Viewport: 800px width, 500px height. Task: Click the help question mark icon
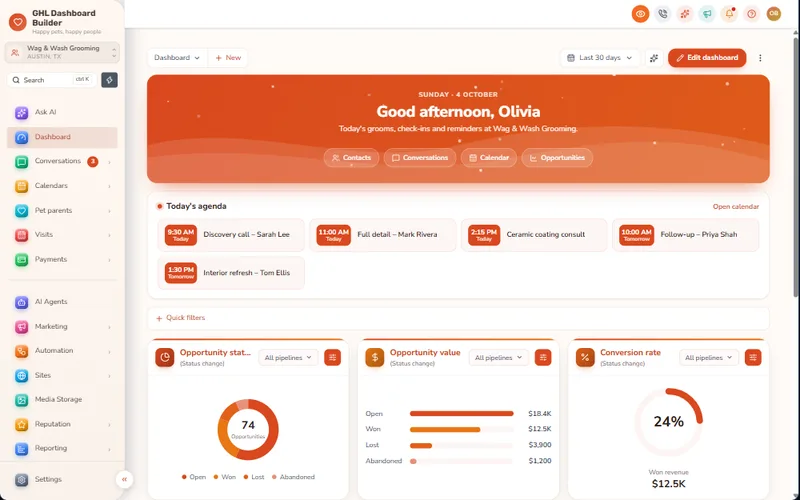pos(752,14)
